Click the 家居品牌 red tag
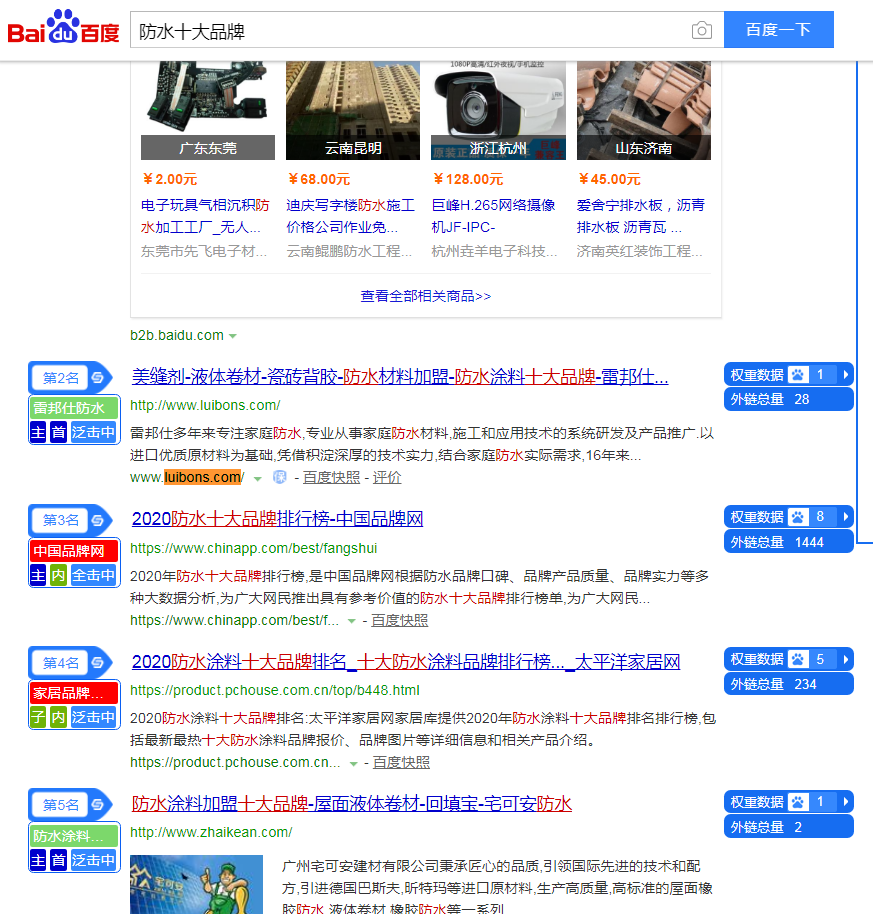This screenshot has width=873, height=914. click(74, 693)
